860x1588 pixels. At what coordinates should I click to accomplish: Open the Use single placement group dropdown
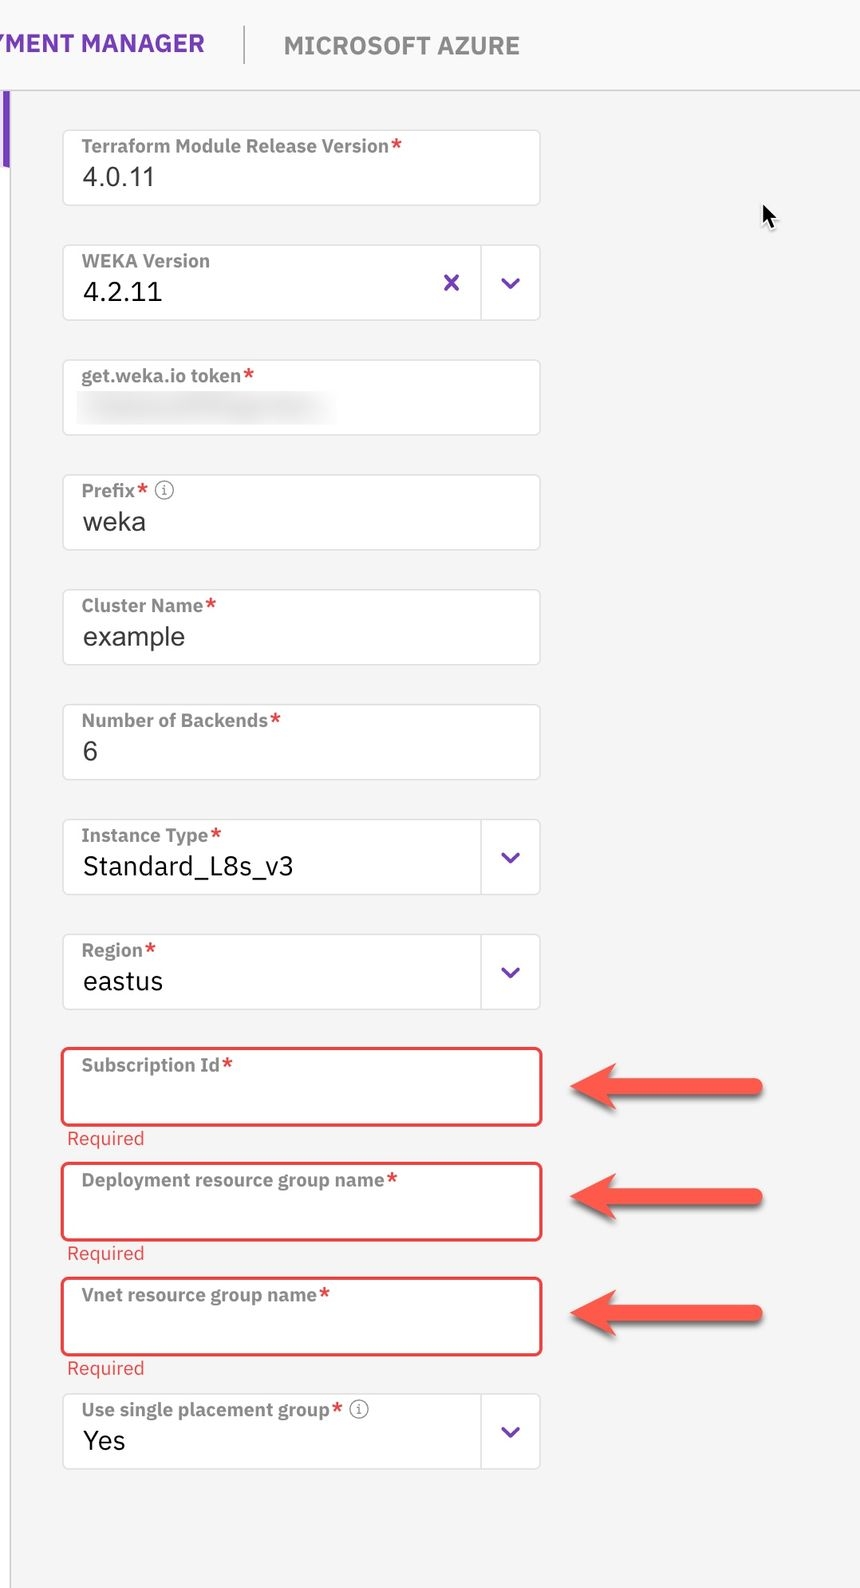pyautogui.click(x=510, y=1432)
